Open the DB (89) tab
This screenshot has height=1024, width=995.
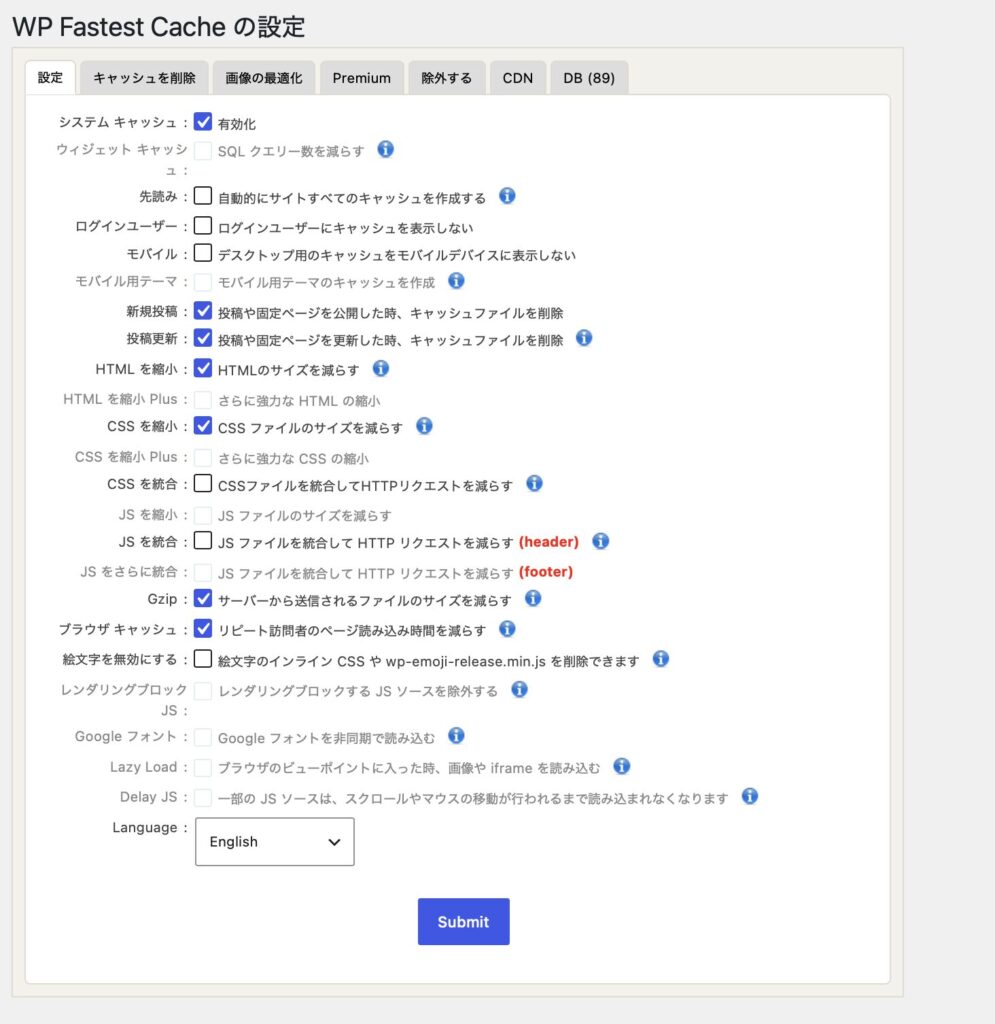point(589,78)
